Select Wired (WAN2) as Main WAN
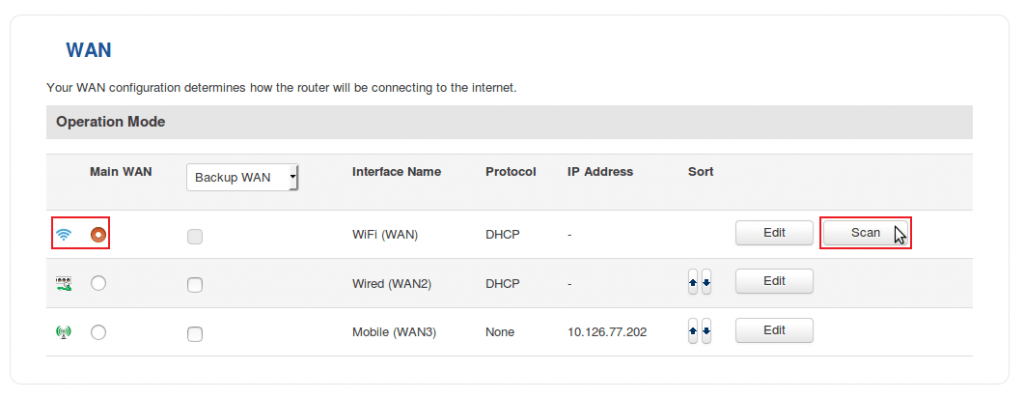 99,283
